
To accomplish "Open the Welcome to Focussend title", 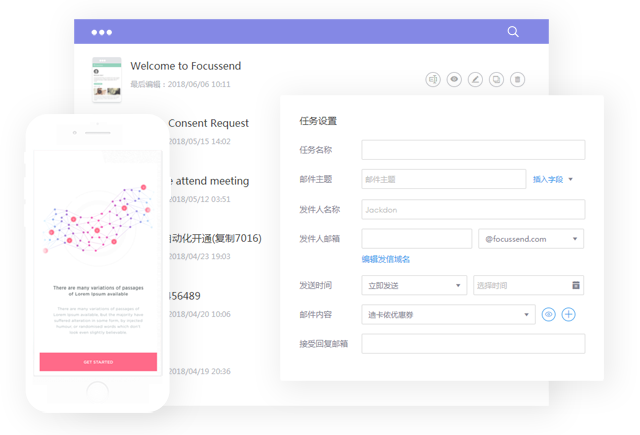I will coord(186,66).
